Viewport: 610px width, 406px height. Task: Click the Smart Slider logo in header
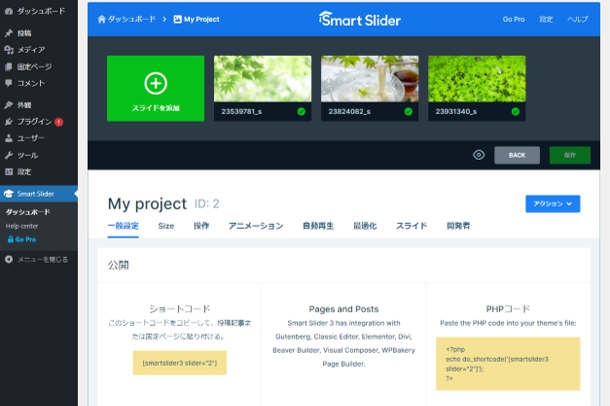point(359,19)
